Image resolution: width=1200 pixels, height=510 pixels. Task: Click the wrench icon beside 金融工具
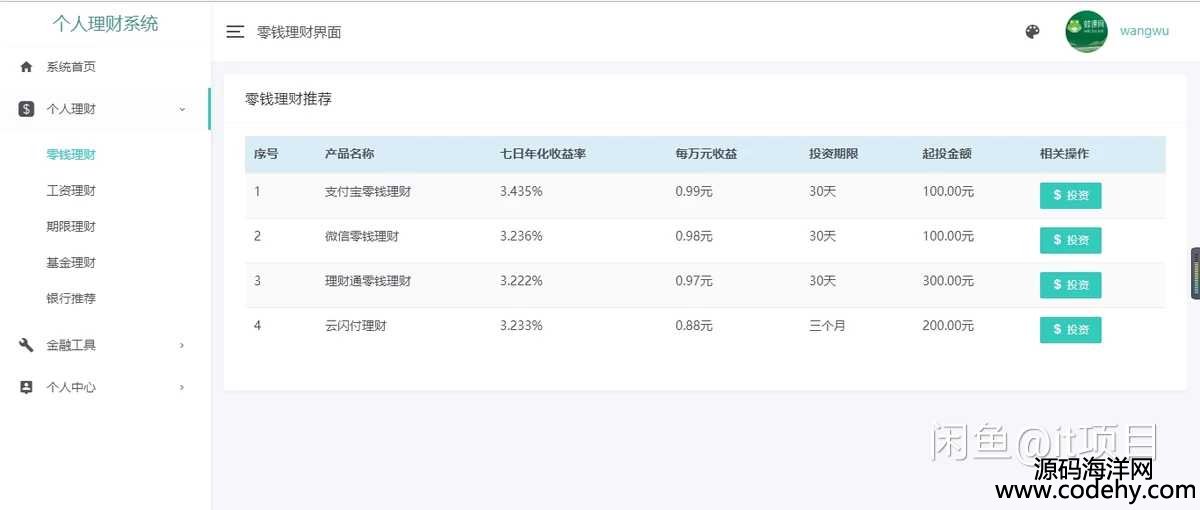coord(27,345)
